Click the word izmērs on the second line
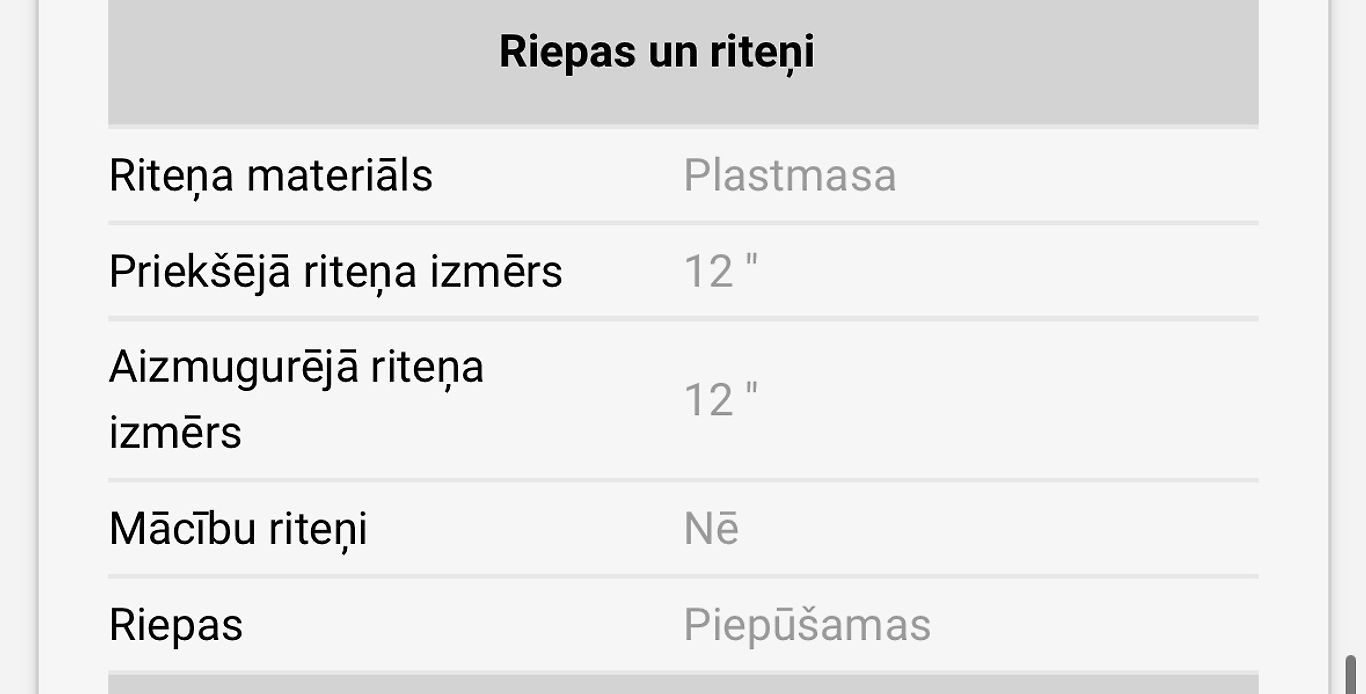 [x=175, y=433]
